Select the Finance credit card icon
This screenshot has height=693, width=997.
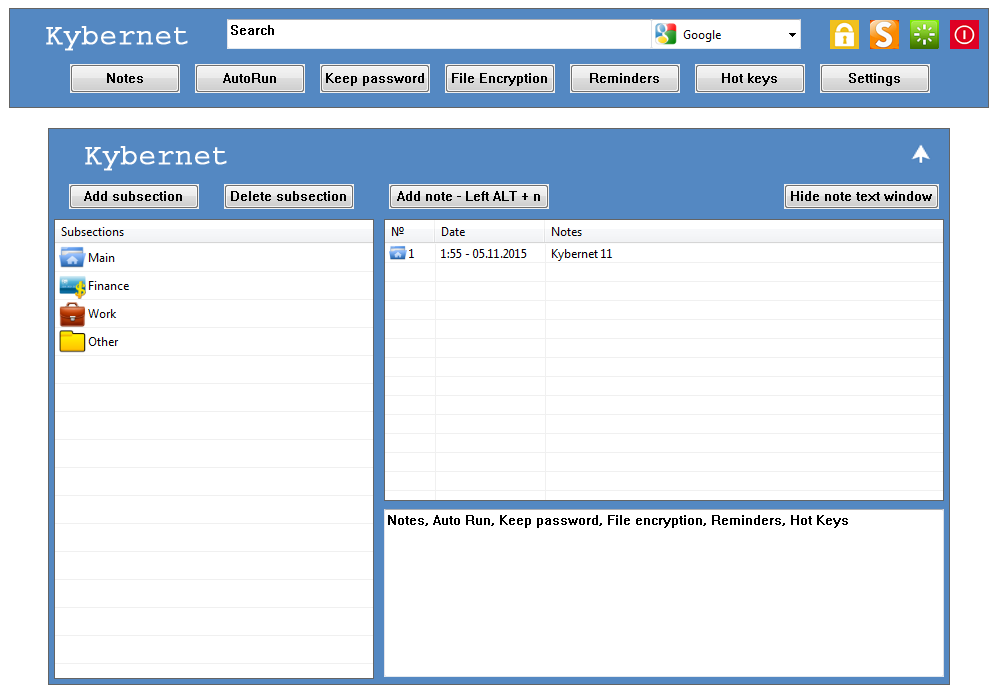tap(72, 286)
